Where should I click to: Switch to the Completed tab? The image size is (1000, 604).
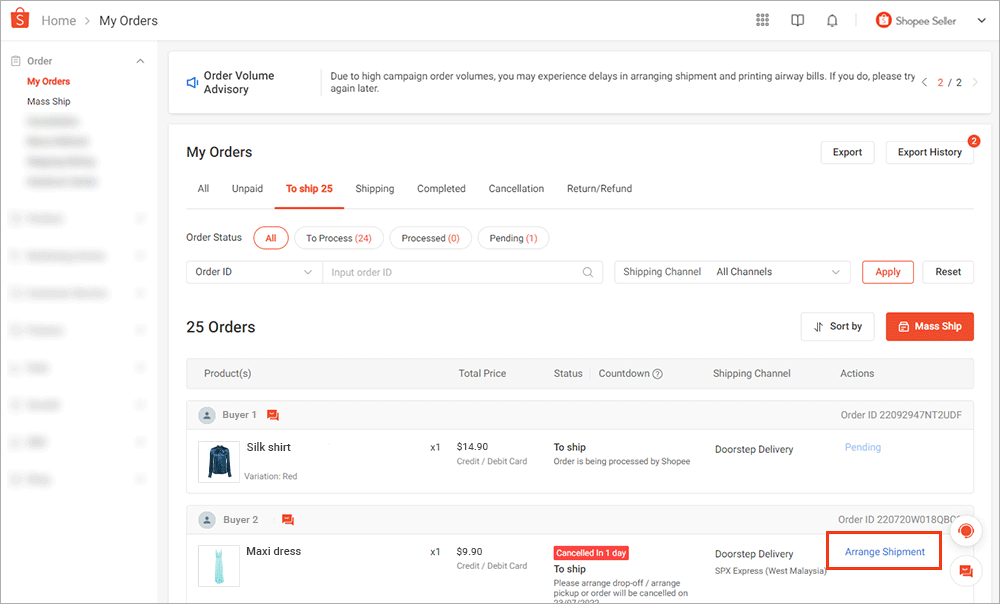(x=441, y=188)
